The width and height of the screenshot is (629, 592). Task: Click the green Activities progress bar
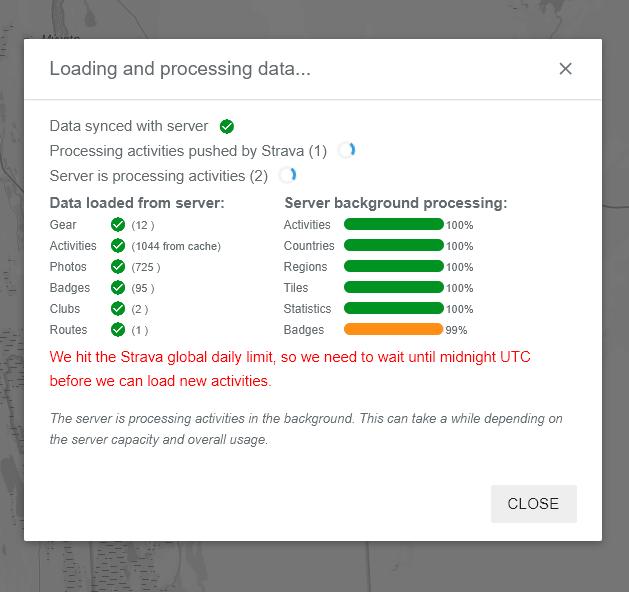tap(393, 225)
